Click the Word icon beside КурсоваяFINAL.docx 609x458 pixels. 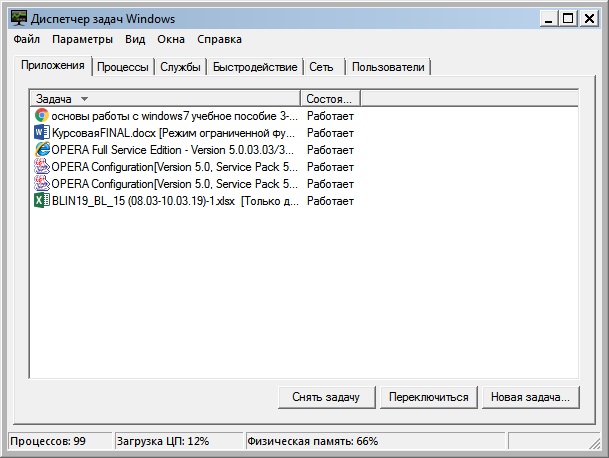click(41, 133)
